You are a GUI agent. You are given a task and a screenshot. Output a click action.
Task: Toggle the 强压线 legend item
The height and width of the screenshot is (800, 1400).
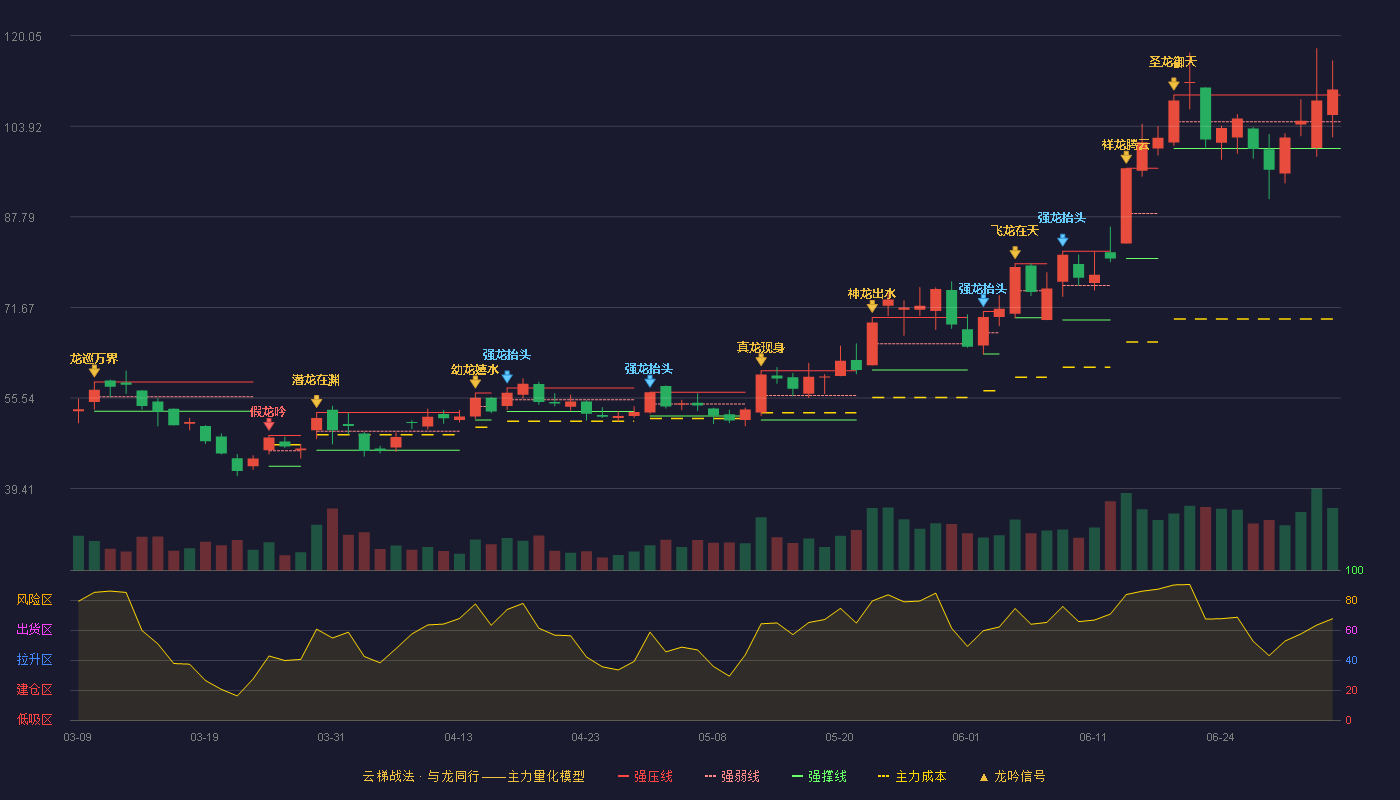tap(645, 776)
